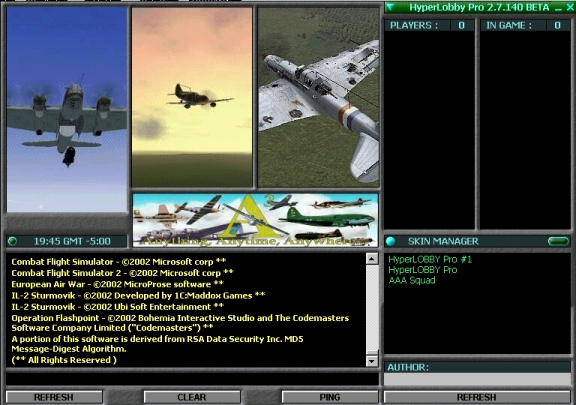576x405 pixels.
Task: Click the Anything Anytime Anywhere banner
Action: pyautogui.click(x=255, y=220)
